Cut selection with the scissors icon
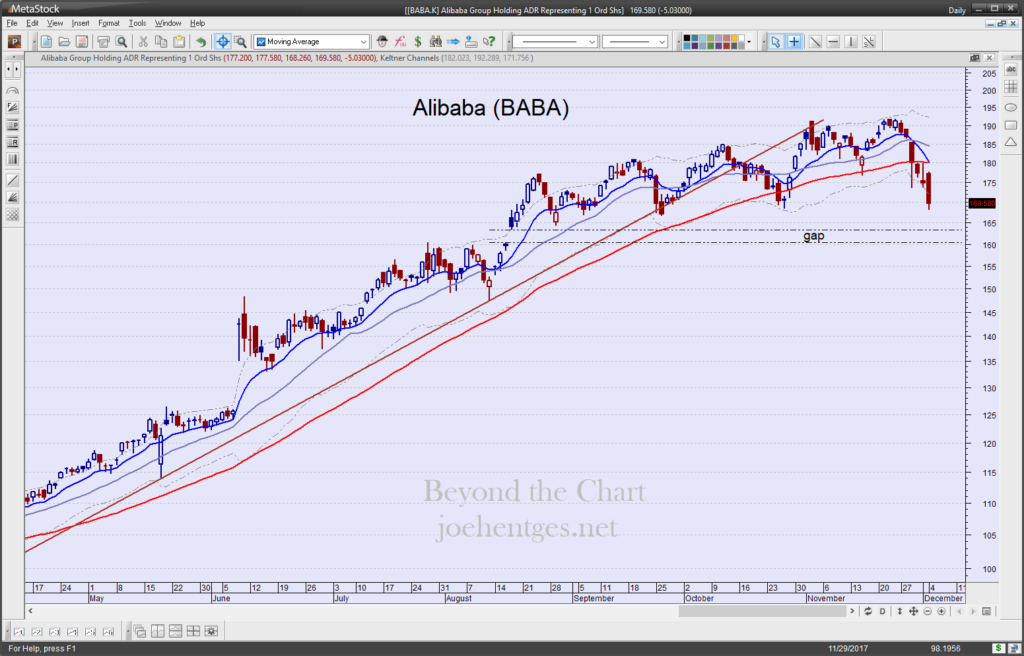Image resolution: width=1024 pixels, height=656 pixels. pyautogui.click(x=143, y=42)
